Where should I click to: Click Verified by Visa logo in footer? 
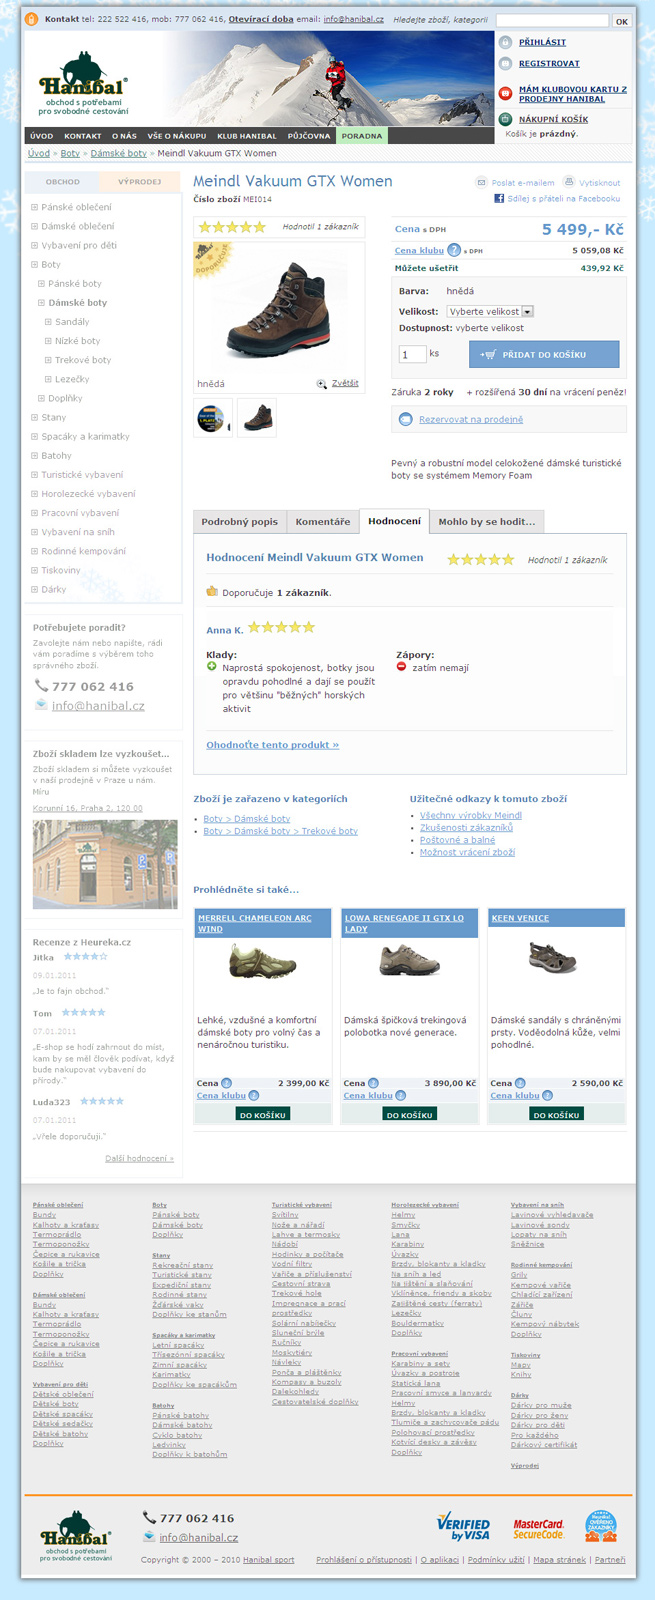pyautogui.click(x=463, y=1527)
